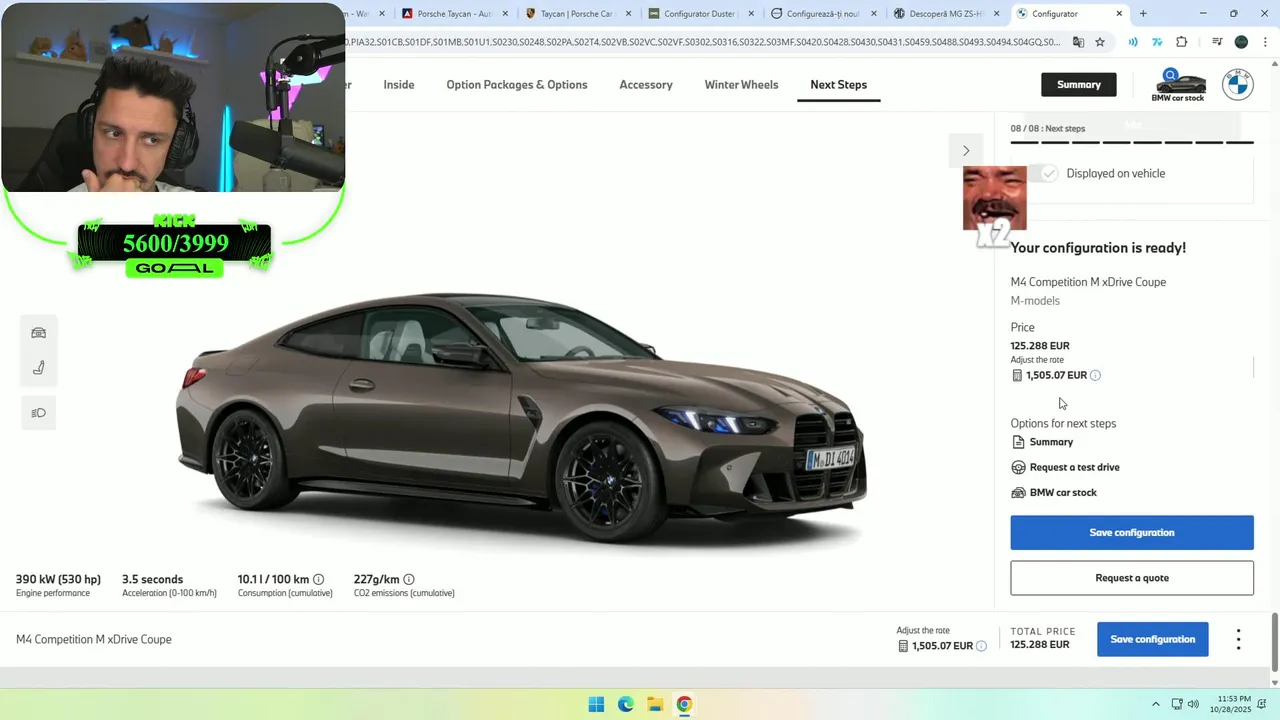Image resolution: width=1280 pixels, height=720 pixels.
Task: Expand the side panel with the arrow chevron
Action: 966,151
